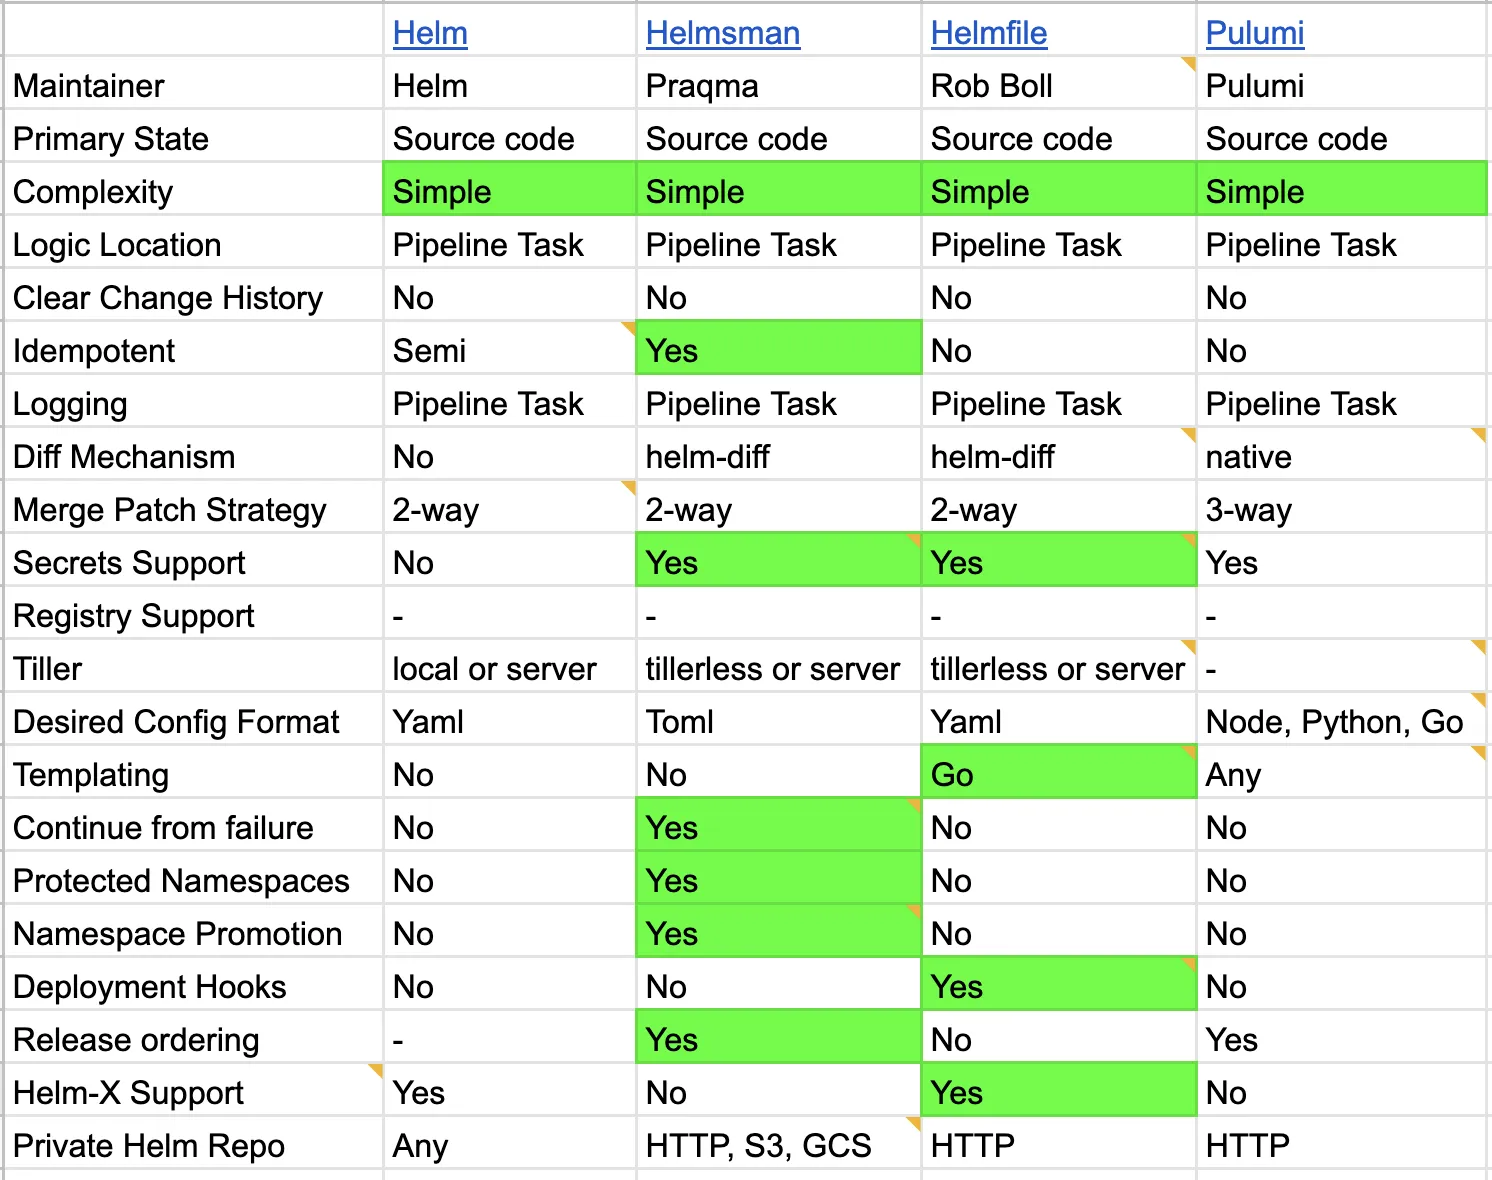This screenshot has width=1492, height=1180.
Task: Select the Protected Namespaces row label
Action: [x=181, y=881]
